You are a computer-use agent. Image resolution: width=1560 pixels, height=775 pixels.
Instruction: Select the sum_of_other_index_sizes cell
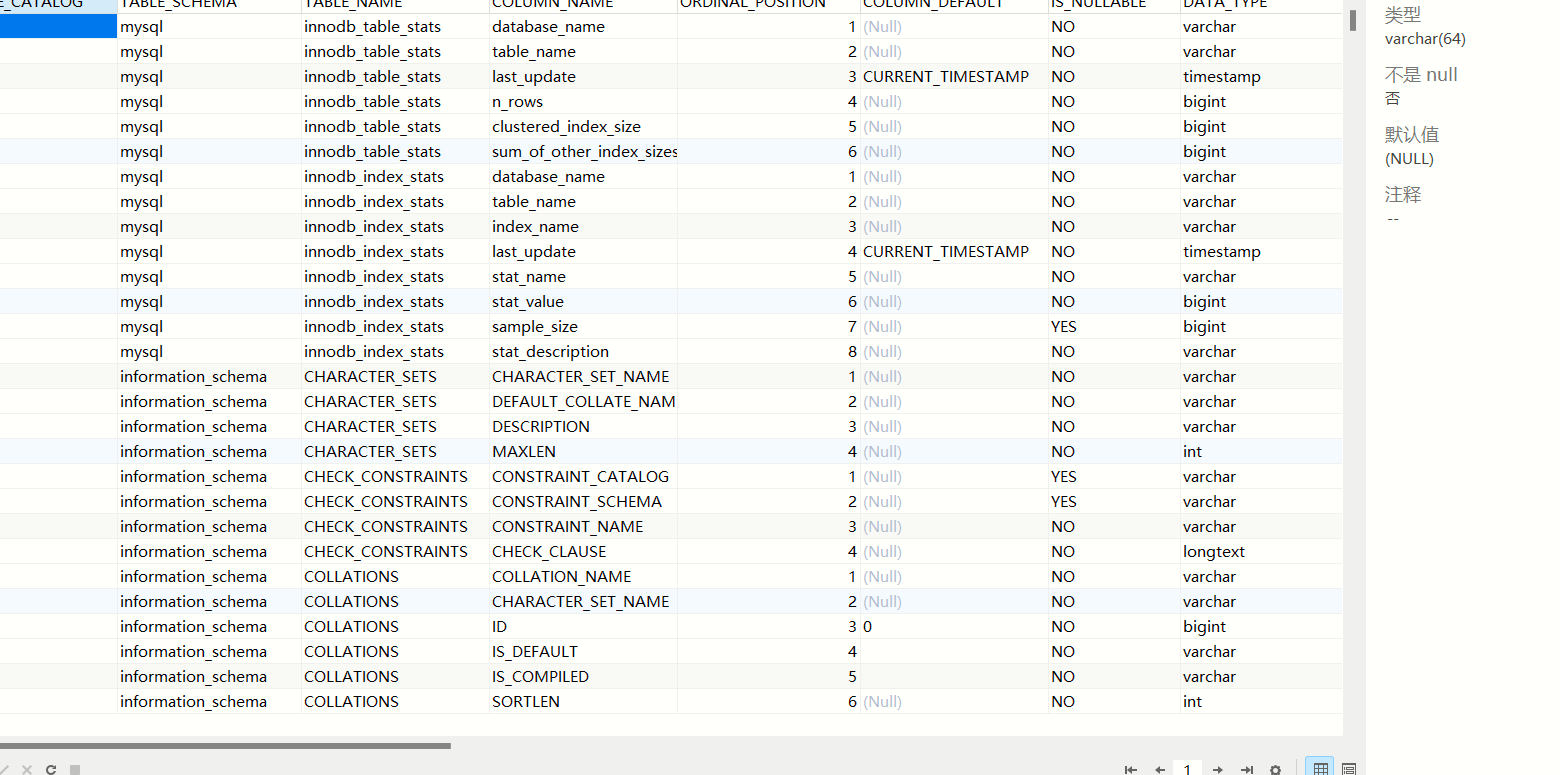click(583, 152)
